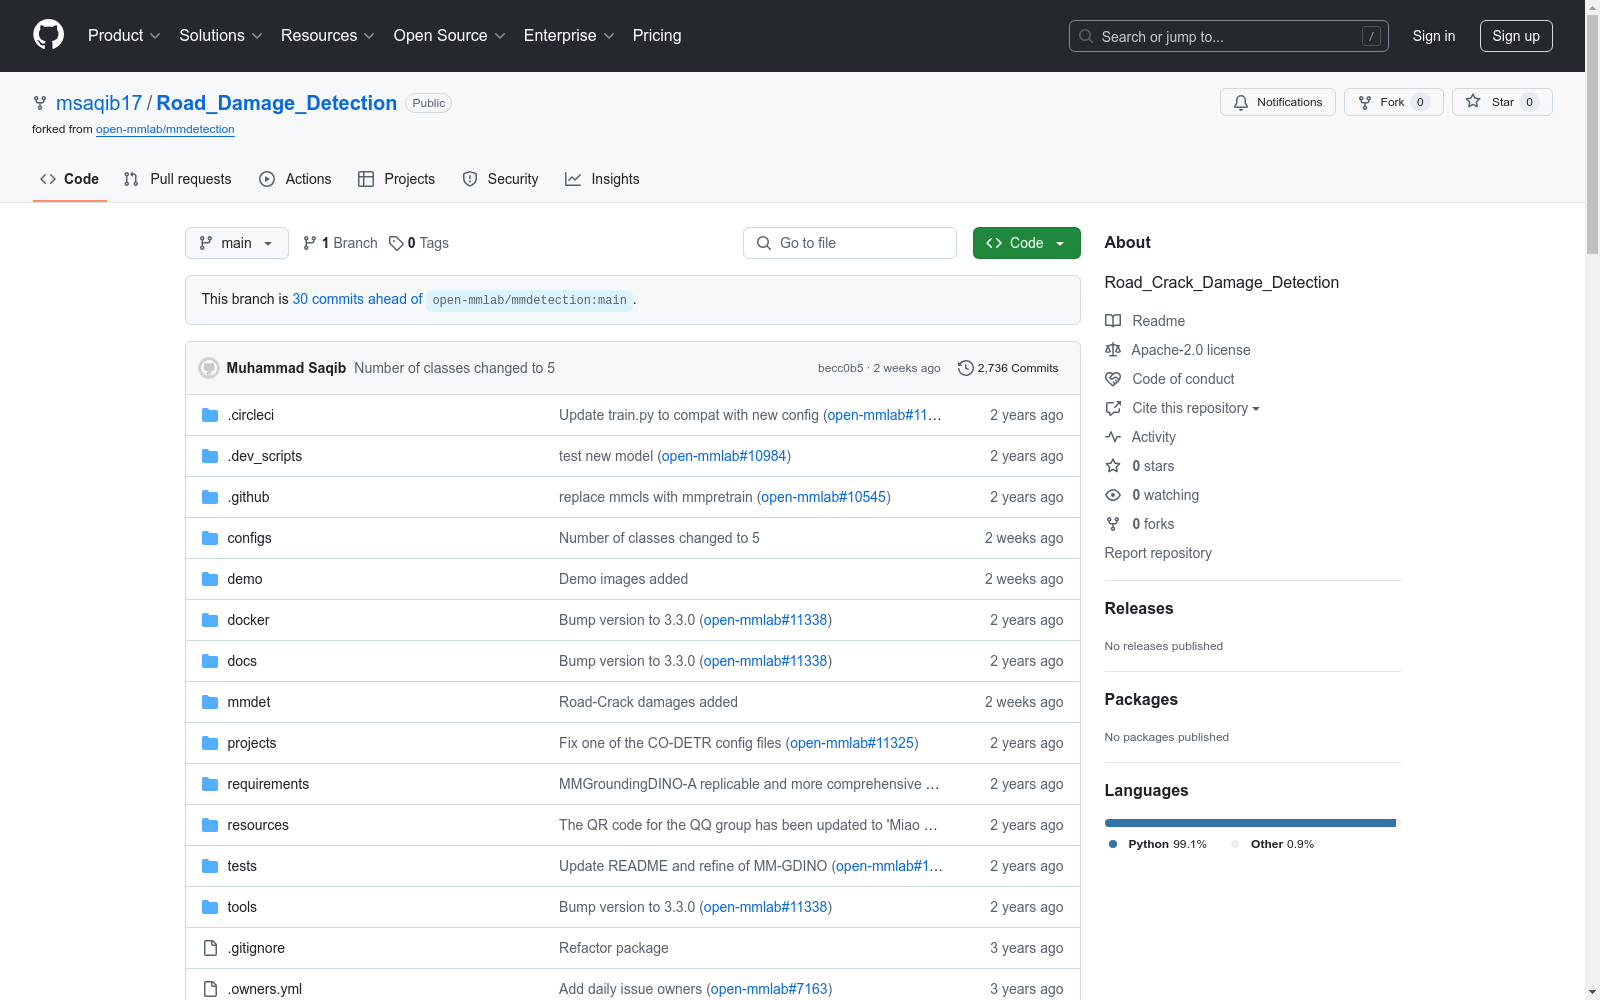
Task: Open the msaqib17 user profile link
Action: click(x=99, y=103)
